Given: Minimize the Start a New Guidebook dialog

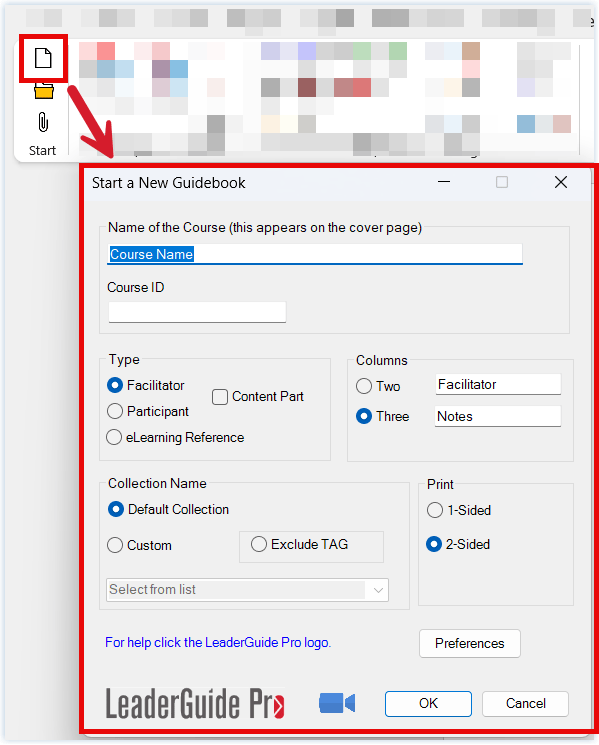Looking at the screenshot, I should pos(444,182).
